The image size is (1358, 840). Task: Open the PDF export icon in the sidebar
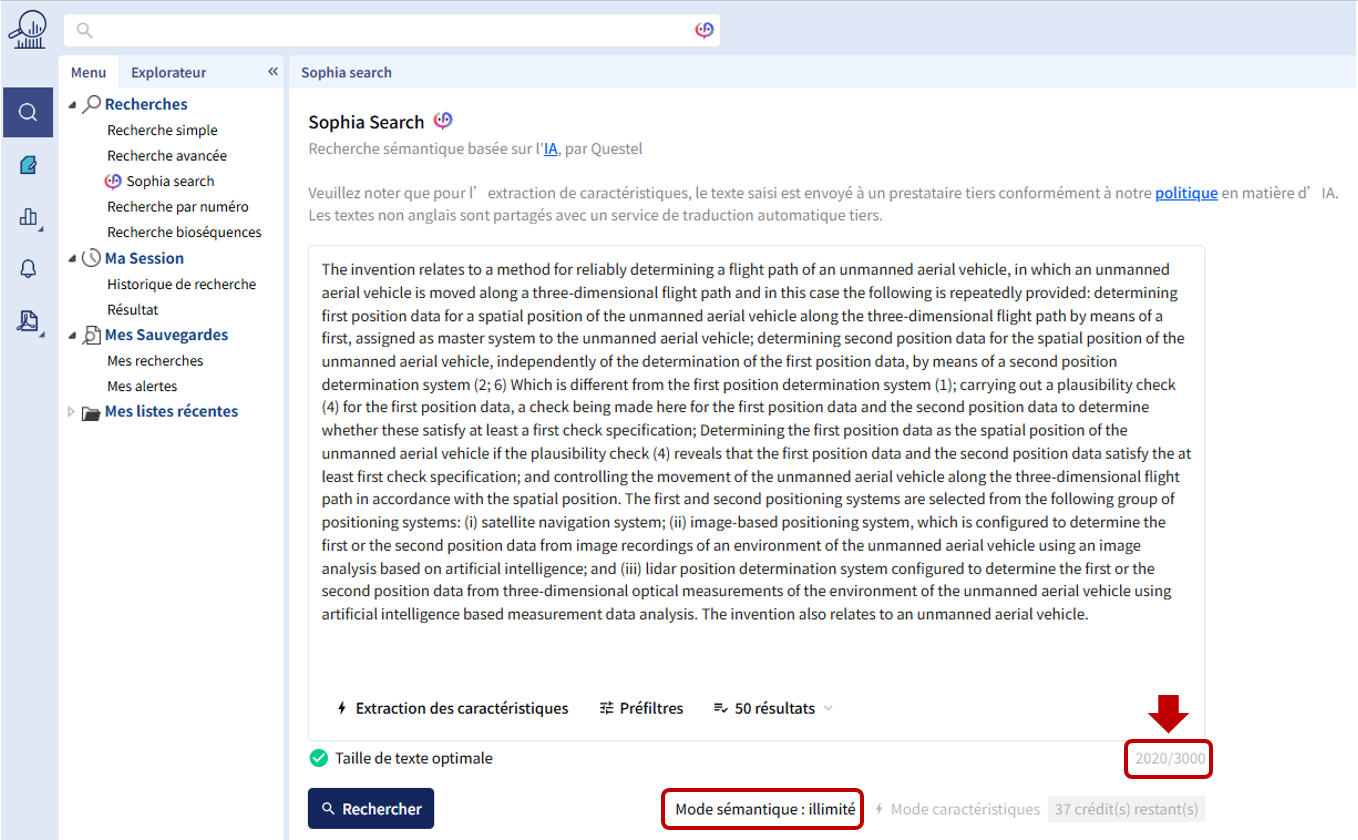click(28, 321)
